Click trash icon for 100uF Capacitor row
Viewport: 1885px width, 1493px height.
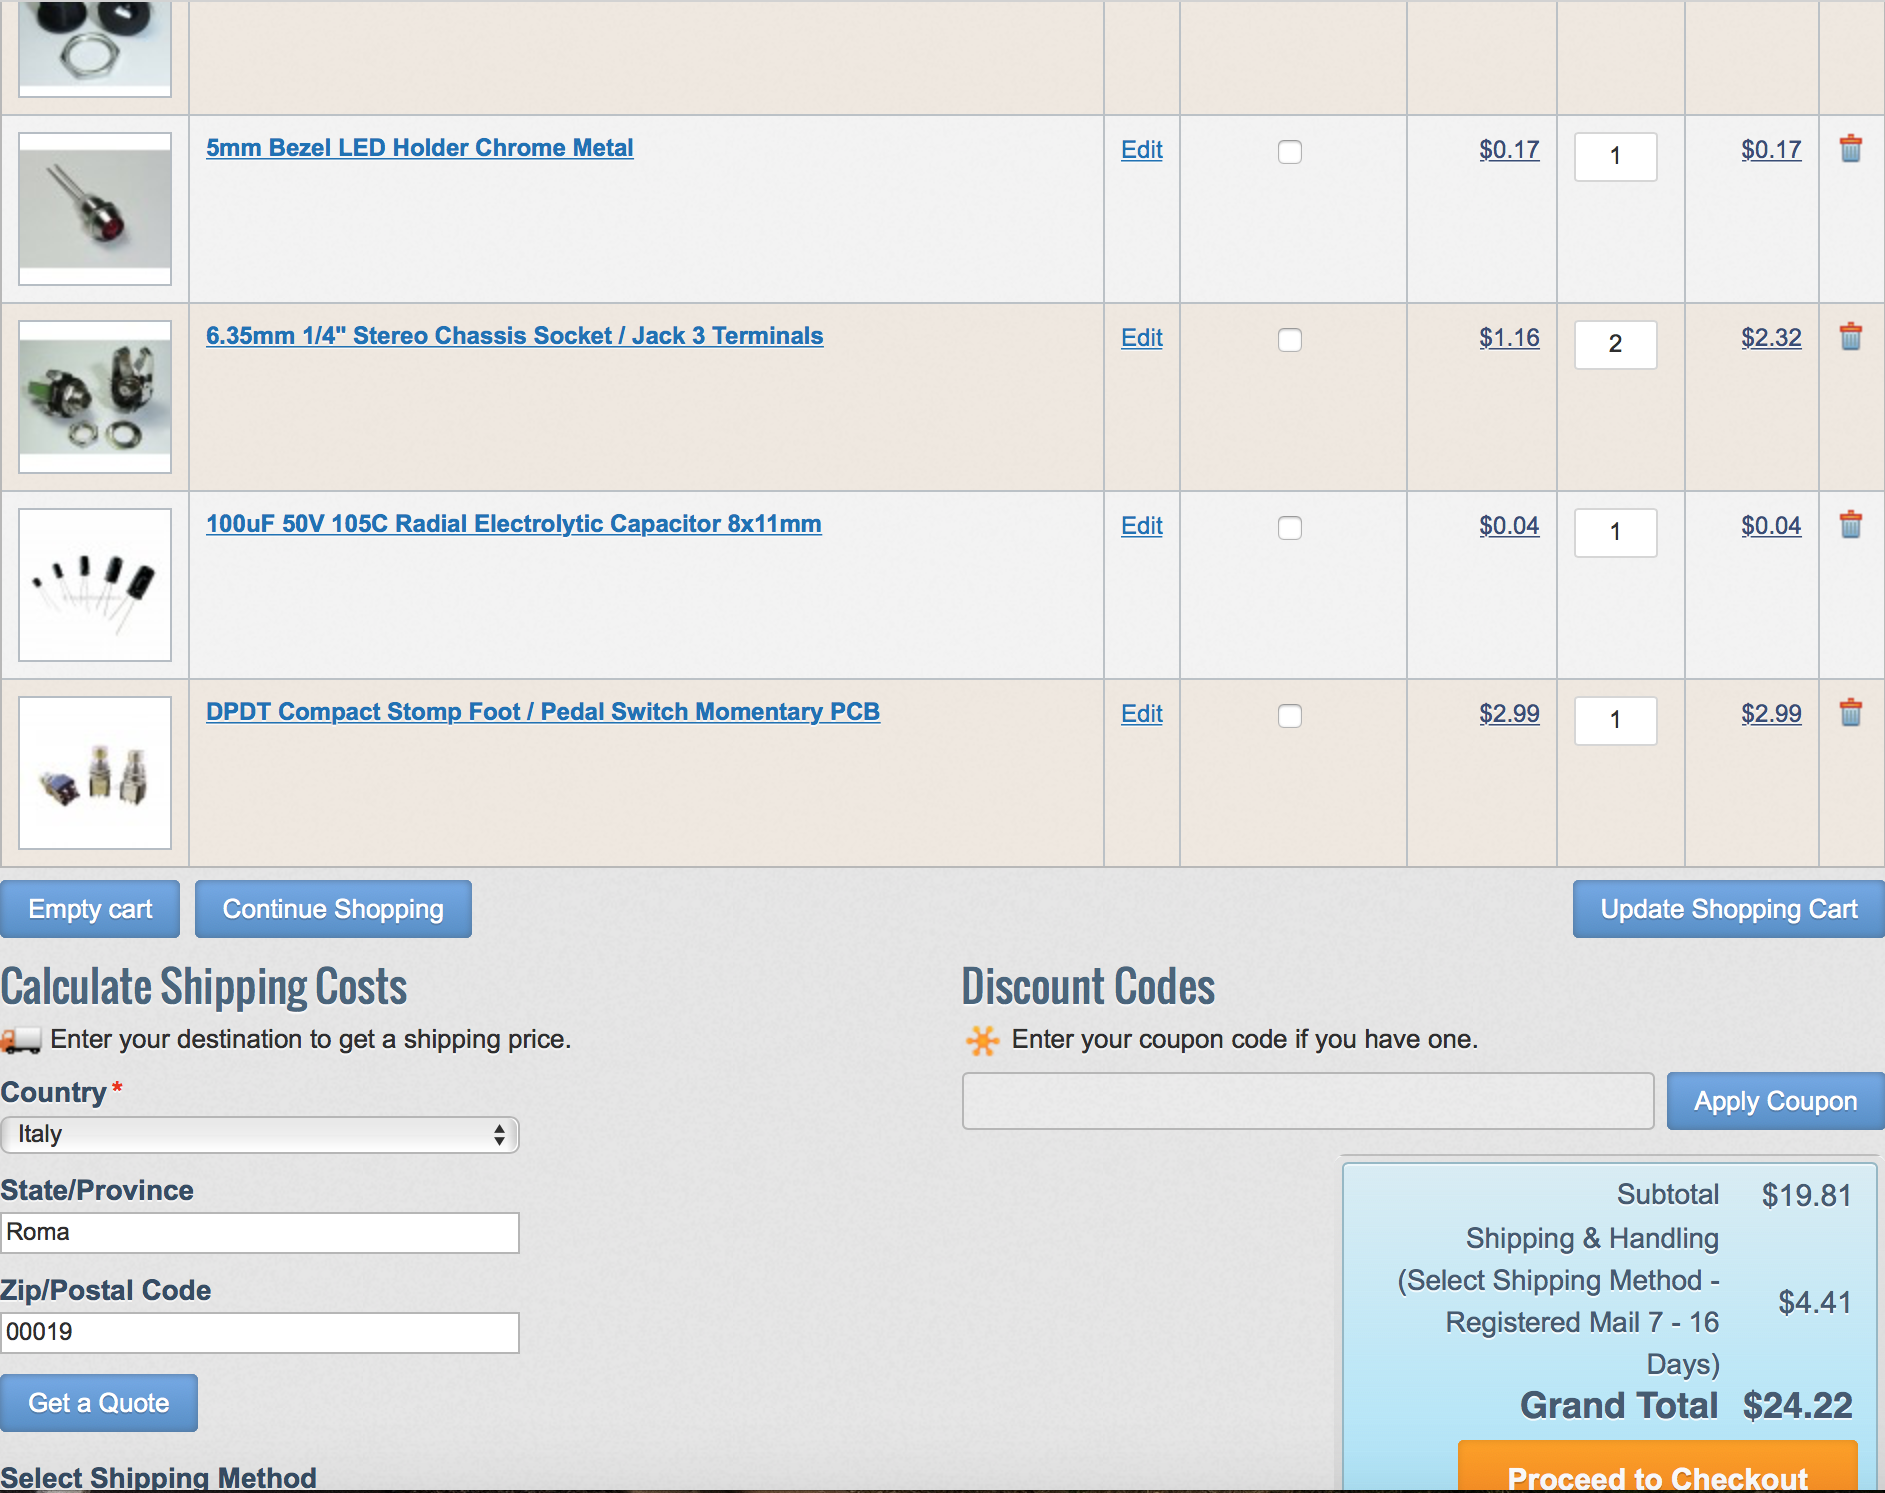(x=1850, y=525)
